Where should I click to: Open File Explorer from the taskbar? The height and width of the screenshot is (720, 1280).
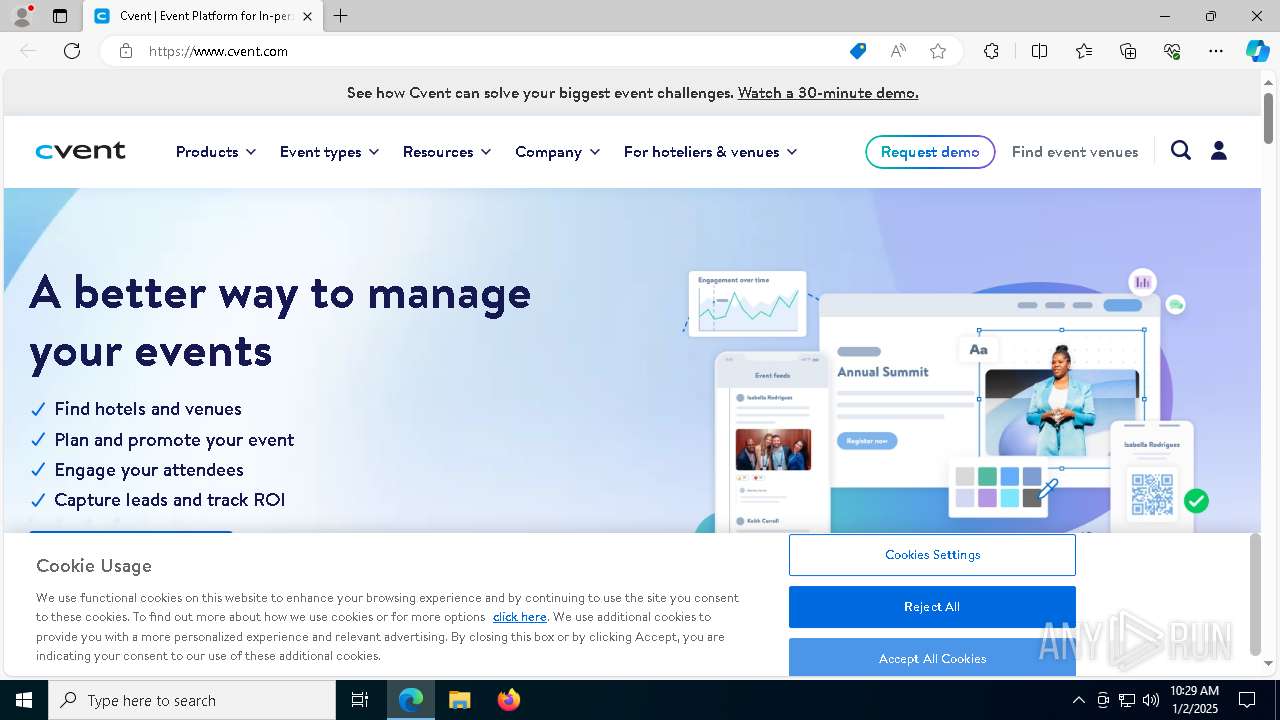459,700
